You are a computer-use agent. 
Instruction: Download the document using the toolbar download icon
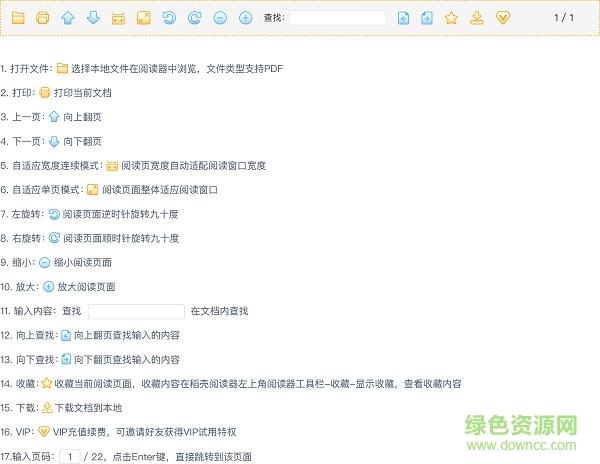[477, 18]
